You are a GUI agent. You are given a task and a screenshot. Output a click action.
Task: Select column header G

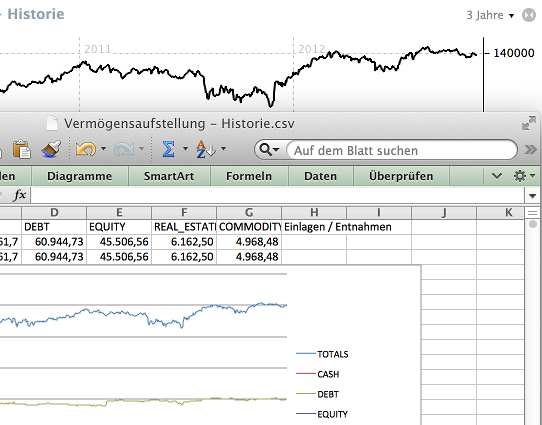tap(249, 212)
